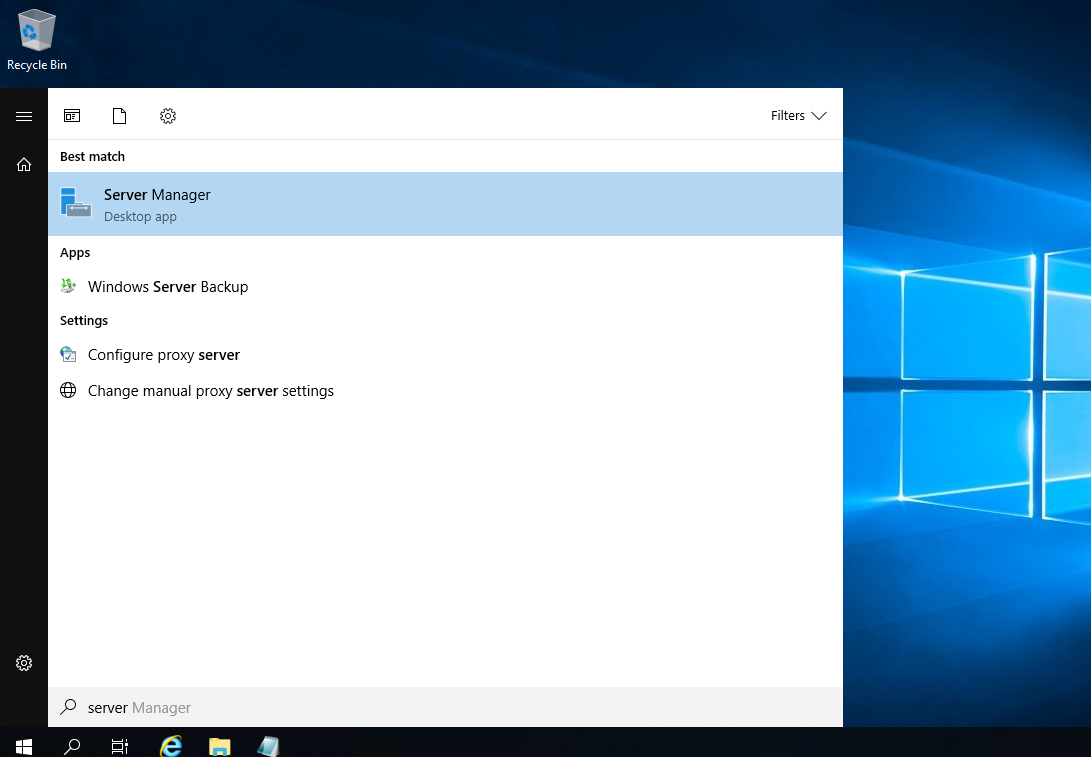Viewport: 1091px width, 757px height.
Task: Open Configure proxy server setting
Action: pos(445,355)
